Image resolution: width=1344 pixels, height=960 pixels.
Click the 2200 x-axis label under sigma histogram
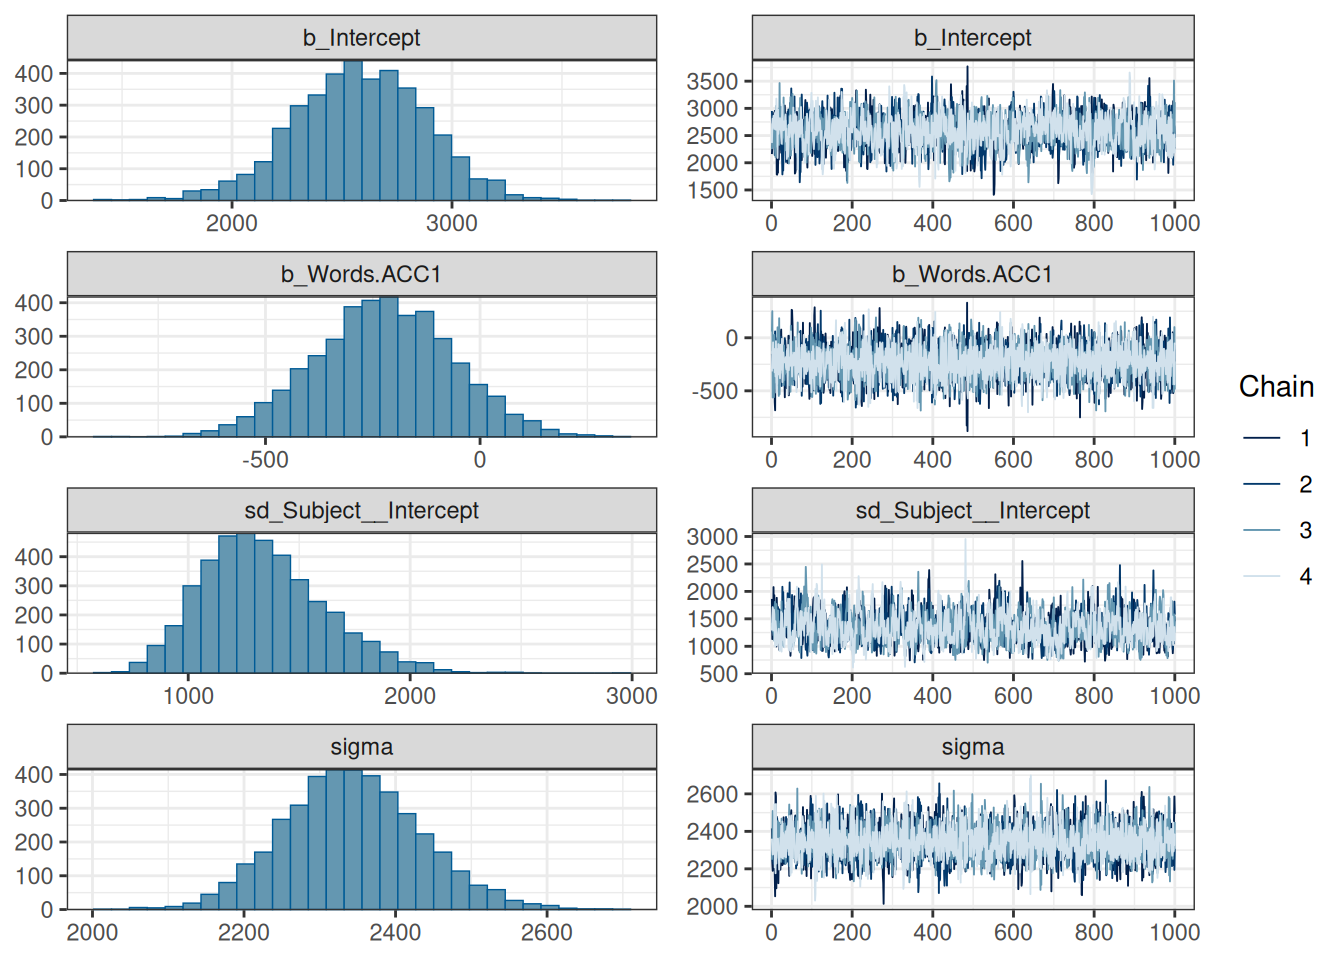click(x=243, y=933)
